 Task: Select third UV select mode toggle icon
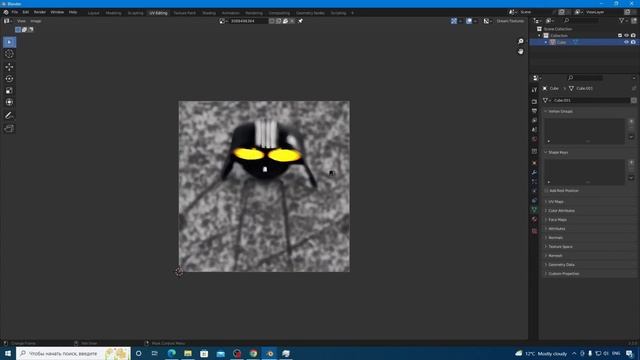pyautogui.click(x=31, y=29)
